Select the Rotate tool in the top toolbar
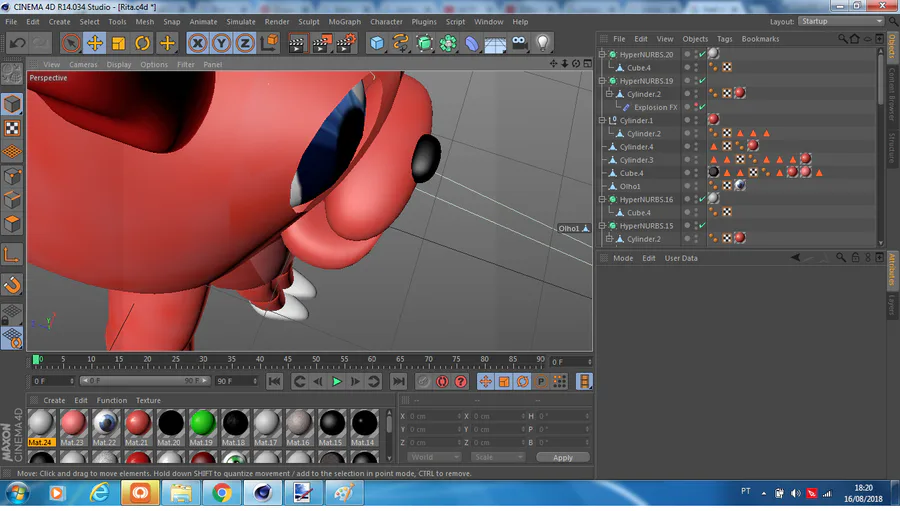The image size is (900, 511). coord(142,43)
